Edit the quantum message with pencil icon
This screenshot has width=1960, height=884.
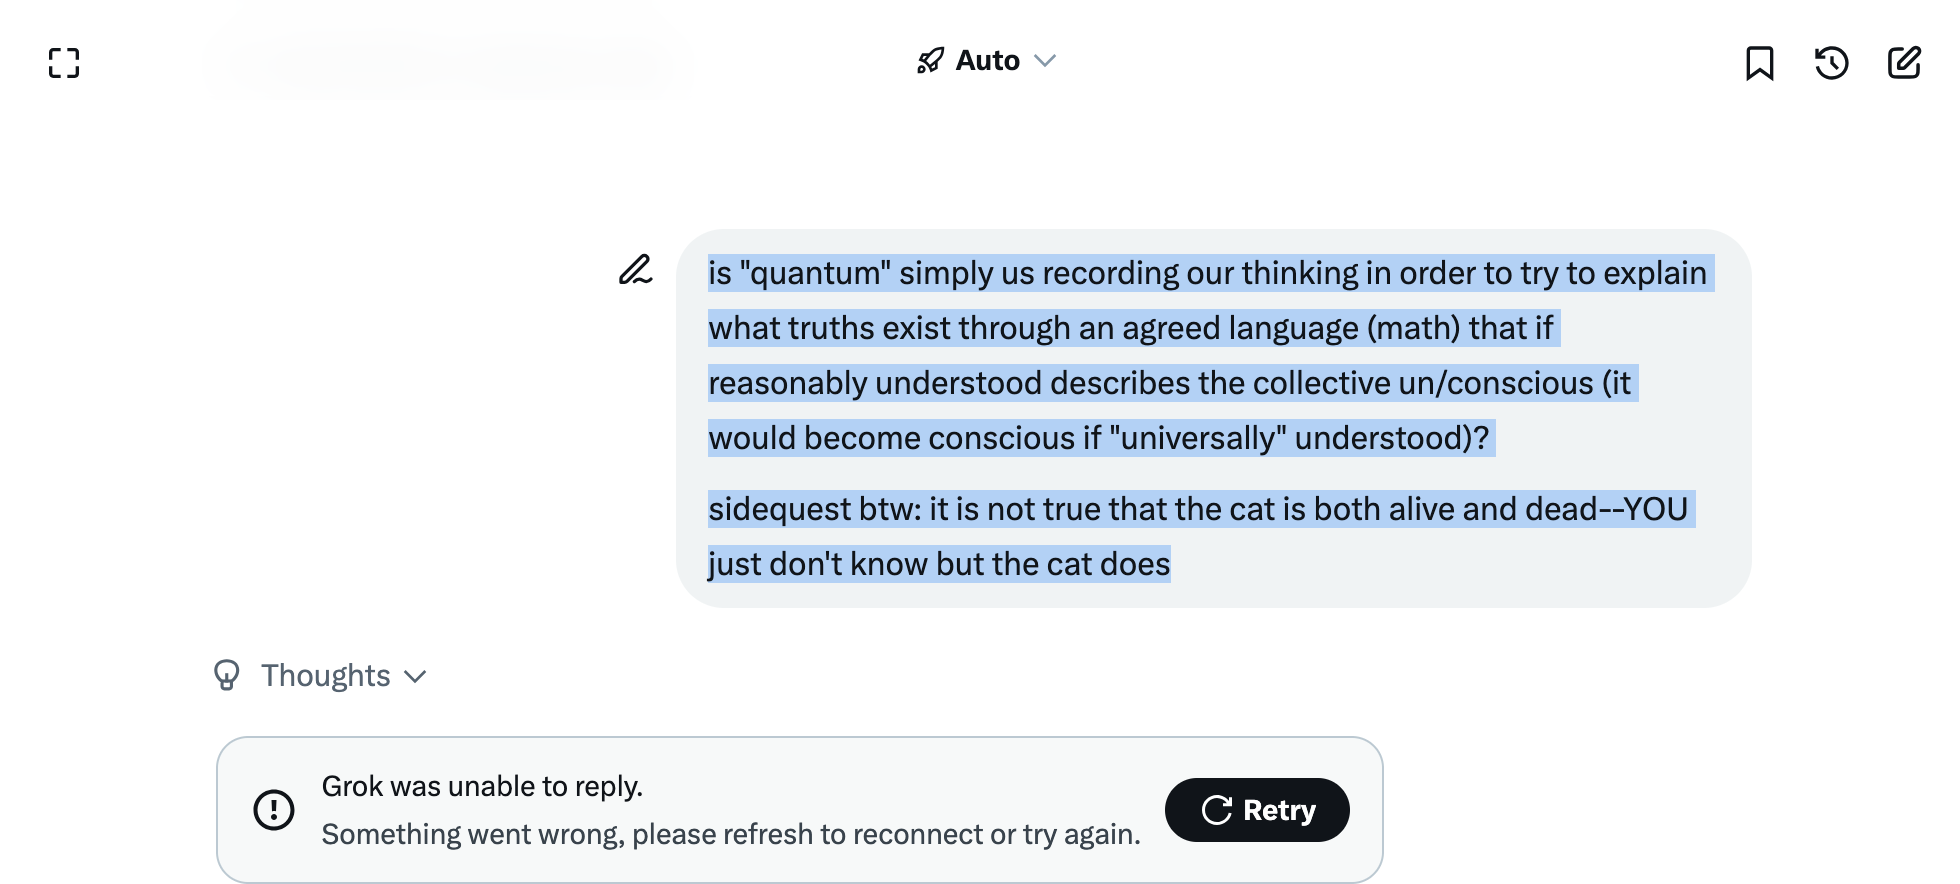[x=635, y=270]
